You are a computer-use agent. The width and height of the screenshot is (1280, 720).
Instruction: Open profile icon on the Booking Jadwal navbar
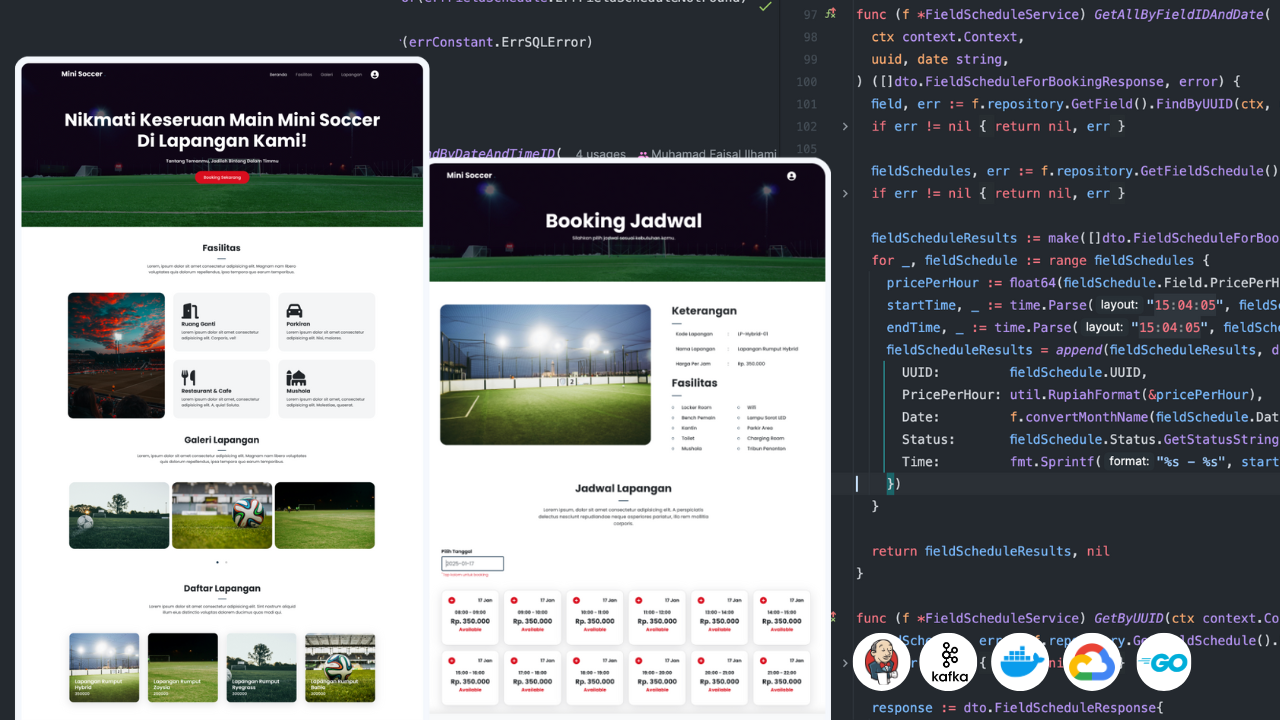(791, 176)
